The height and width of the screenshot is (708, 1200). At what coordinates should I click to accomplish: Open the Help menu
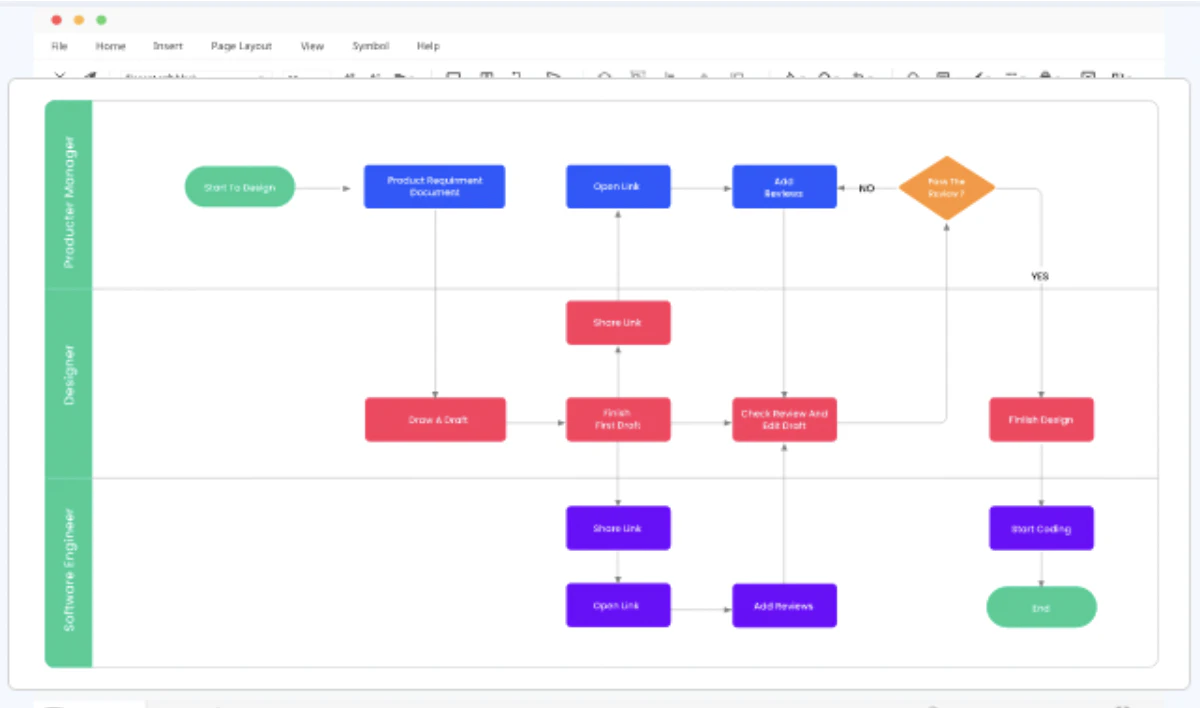click(x=428, y=46)
